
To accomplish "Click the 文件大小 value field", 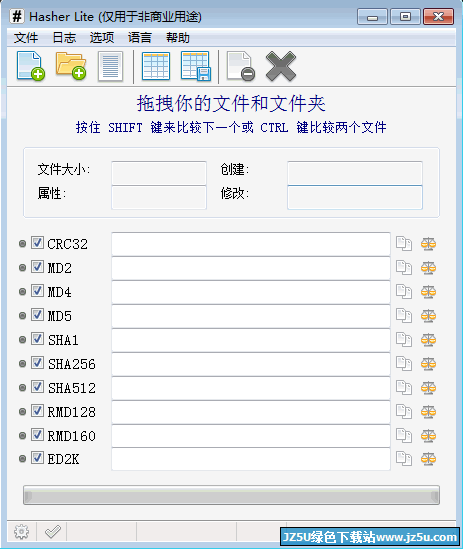I will tap(159, 173).
